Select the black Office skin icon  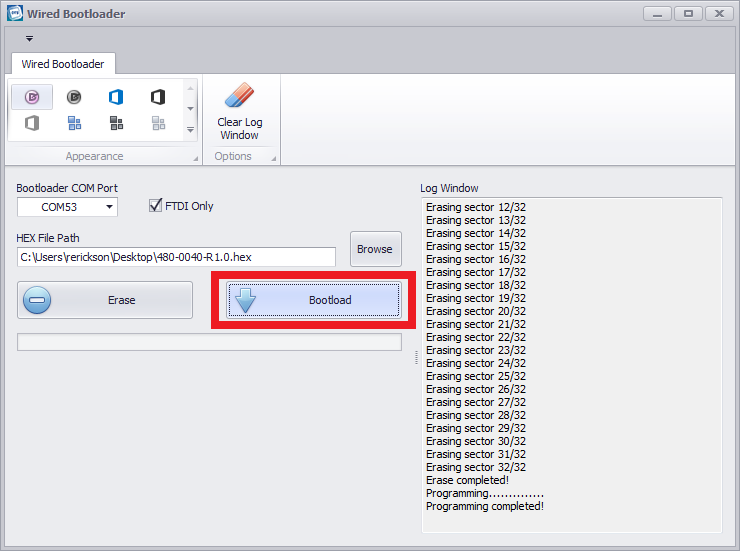click(x=158, y=97)
